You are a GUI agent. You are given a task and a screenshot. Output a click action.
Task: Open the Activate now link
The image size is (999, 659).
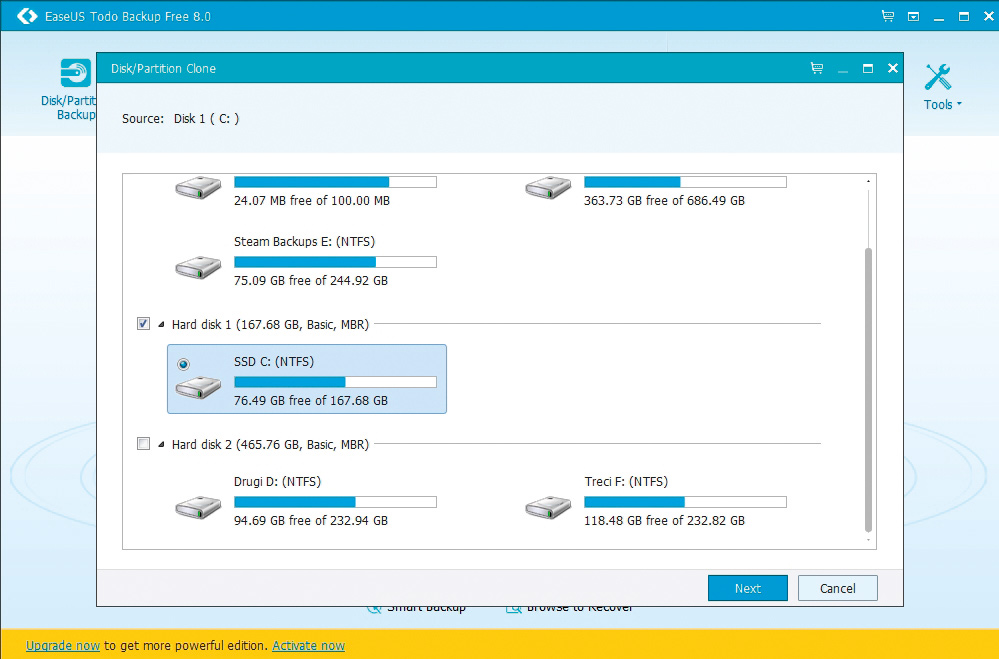click(x=308, y=646)
